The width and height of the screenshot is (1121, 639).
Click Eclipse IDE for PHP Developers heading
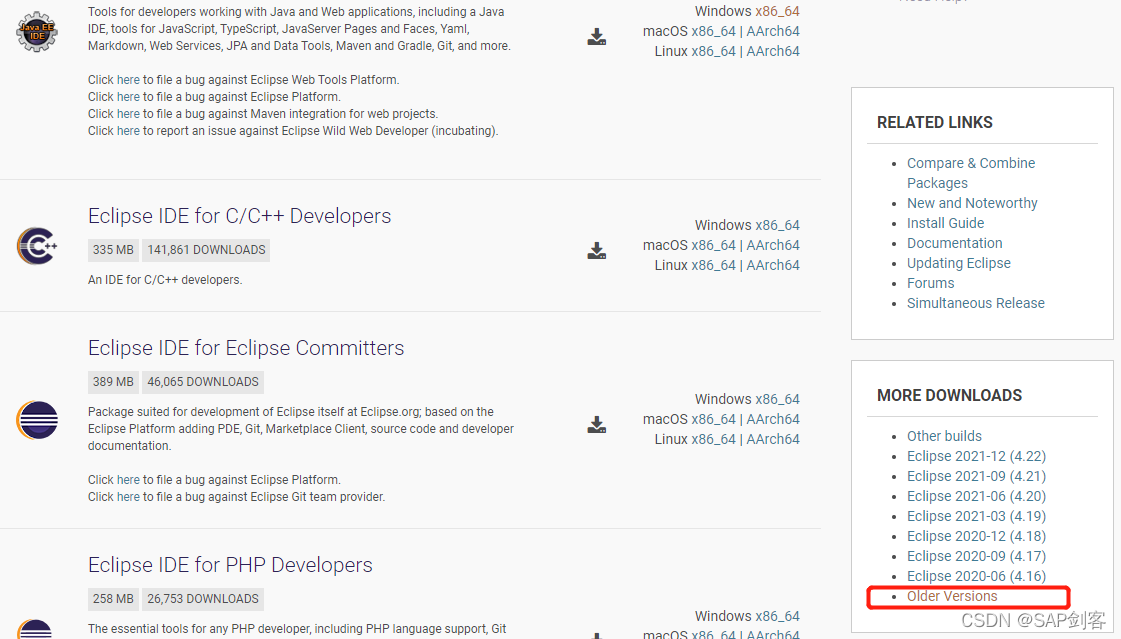coord(230,564)
